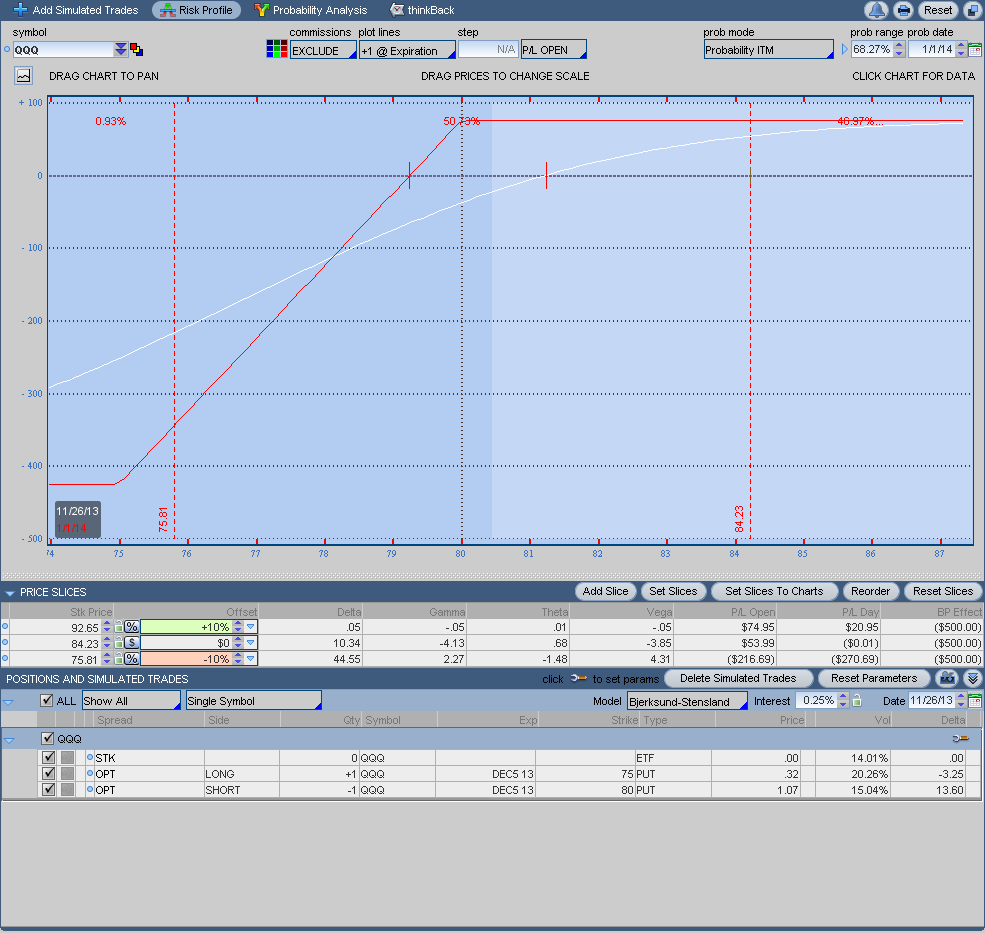Image resolution: width=985 pixels, height=933 pixels.
Task: Click the blue dot on the 84.23 slice row
Action: pyautogui.click(x=6, y=642)
